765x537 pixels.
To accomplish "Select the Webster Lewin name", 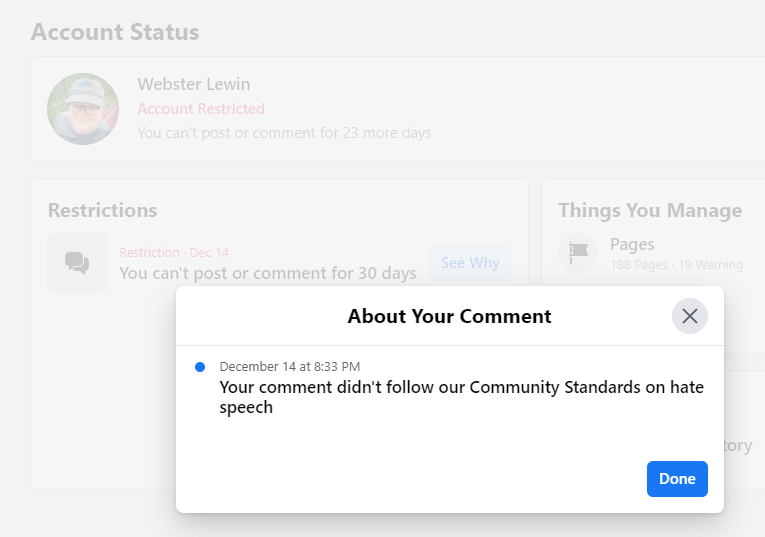I will tap(194, 84).
